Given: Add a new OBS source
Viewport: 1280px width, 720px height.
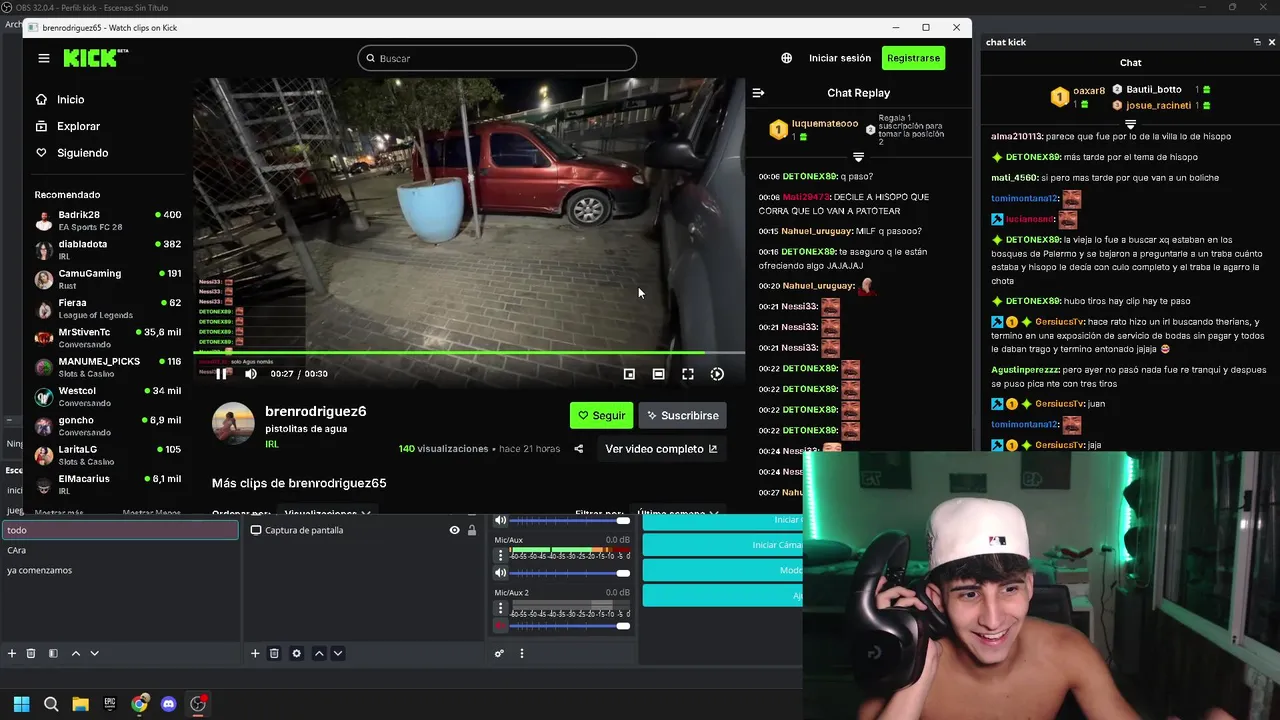Looking at the screenshot, I should [255, 653].
